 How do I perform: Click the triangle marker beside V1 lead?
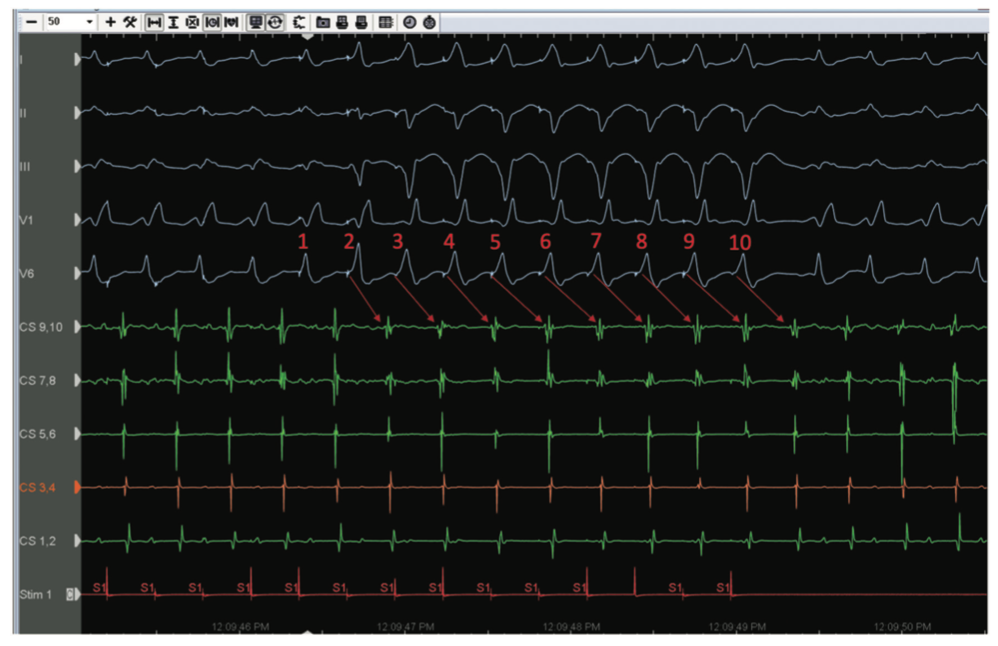point(78,219)
